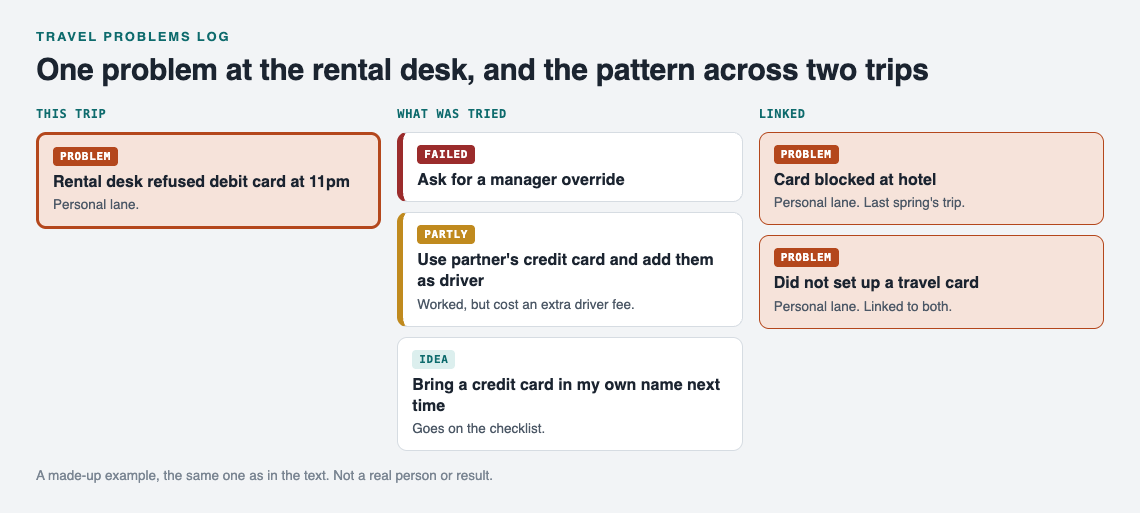
Task: Click the main heading about the rental desk pattern
Action: point(482,70)
